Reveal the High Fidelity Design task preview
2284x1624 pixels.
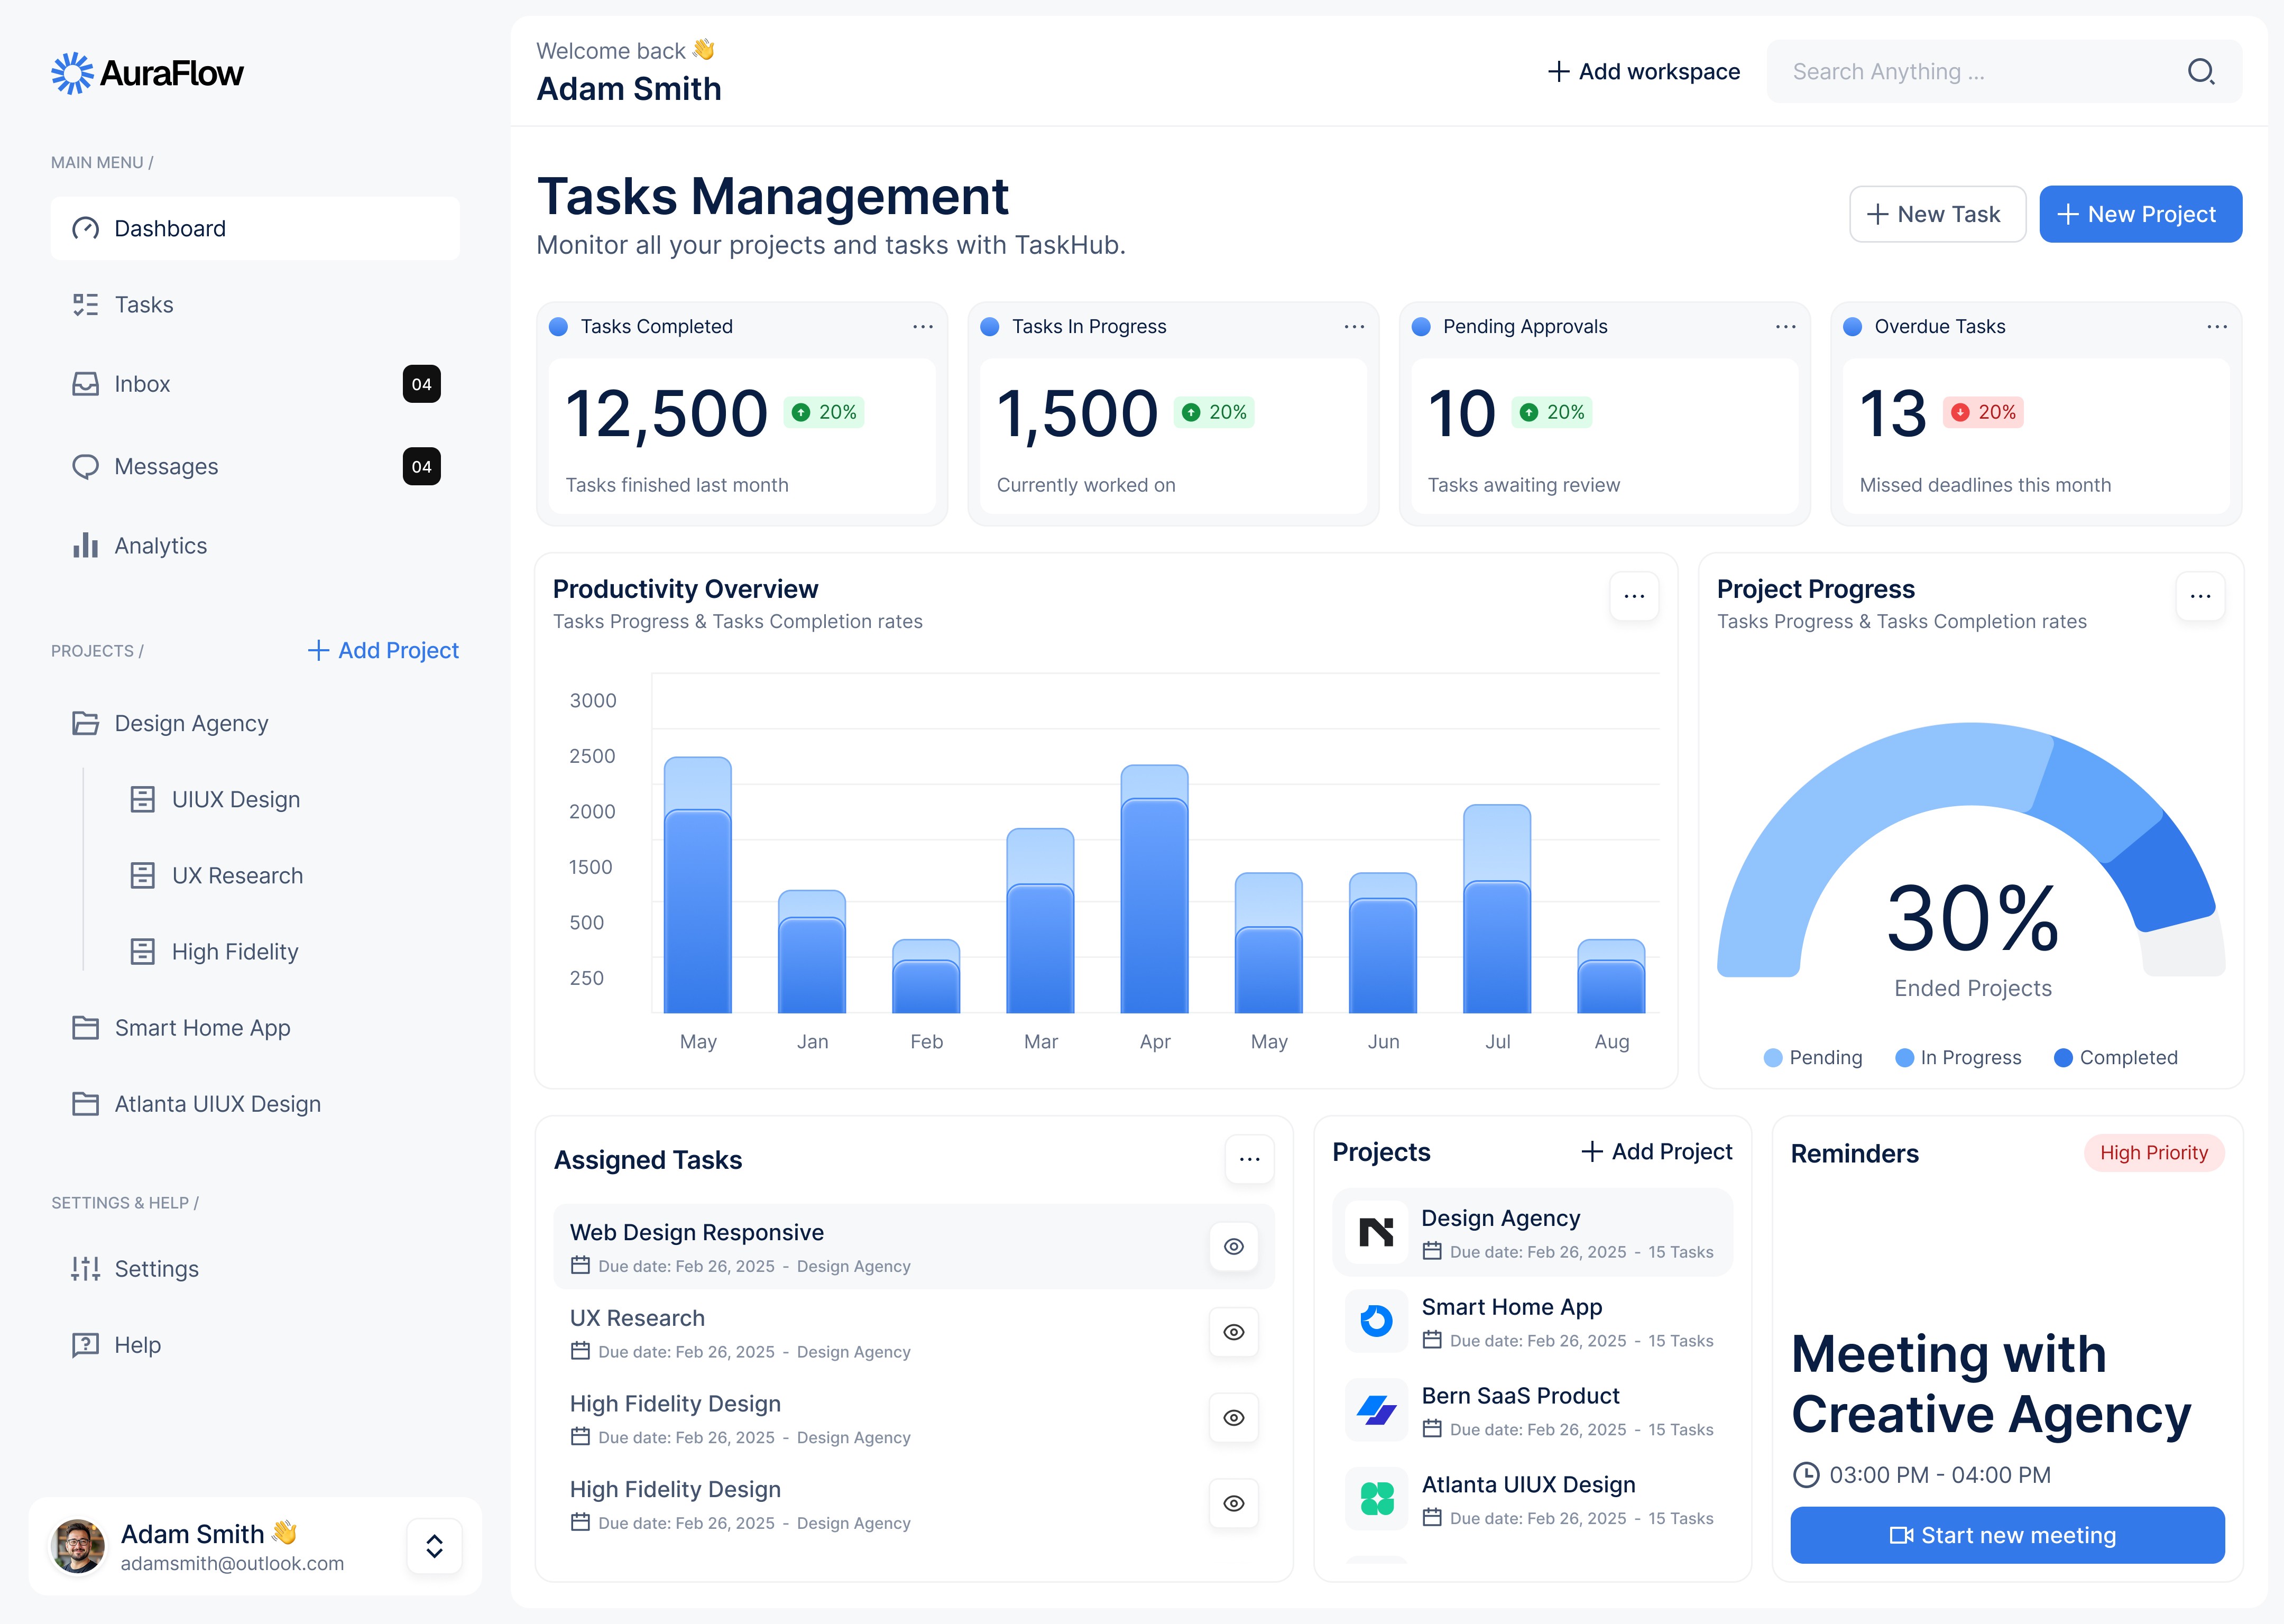tap(1233, 1417)
